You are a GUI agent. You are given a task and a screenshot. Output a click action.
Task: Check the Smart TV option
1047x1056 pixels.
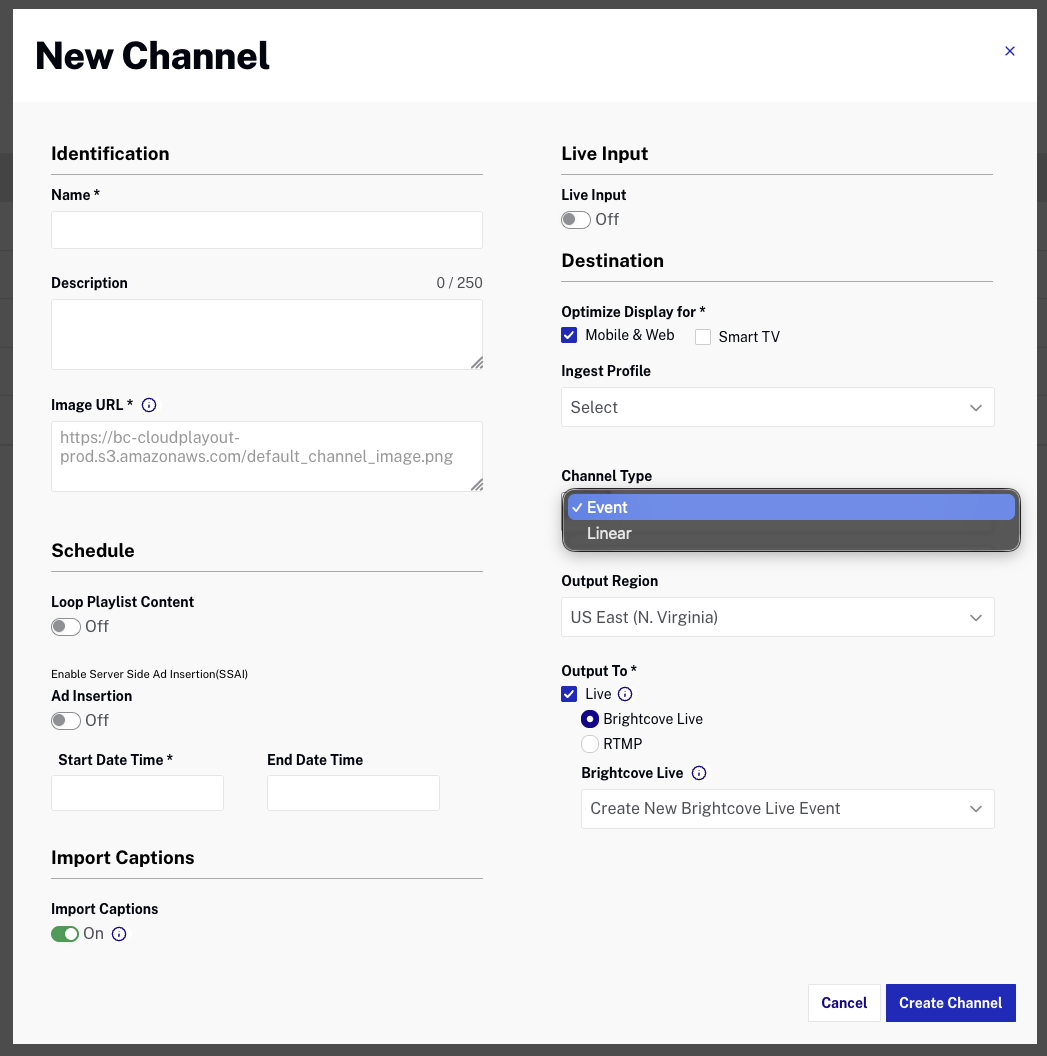703,337
